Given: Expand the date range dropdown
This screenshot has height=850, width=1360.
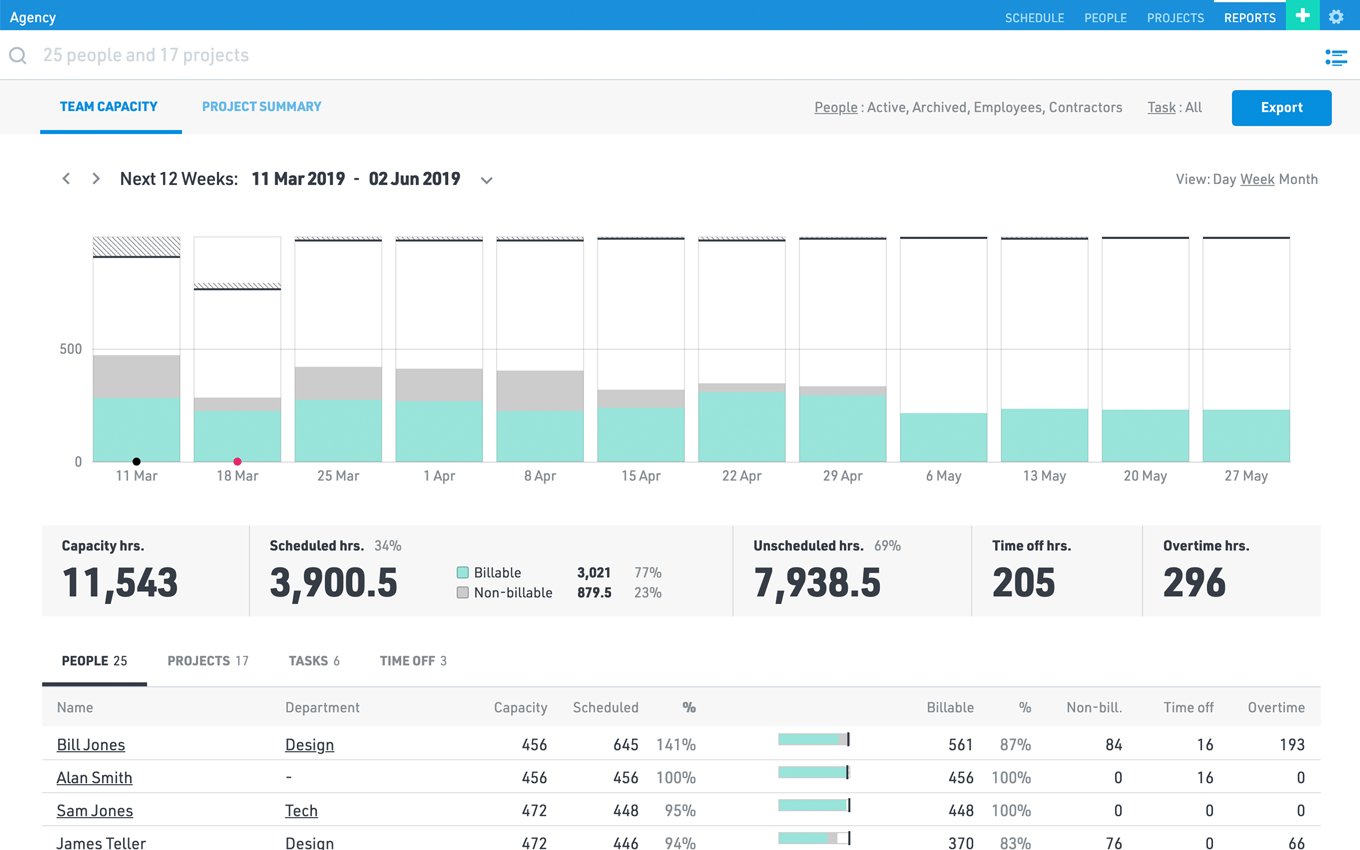Looking at the screenshot, I should (x=486, y=180).
